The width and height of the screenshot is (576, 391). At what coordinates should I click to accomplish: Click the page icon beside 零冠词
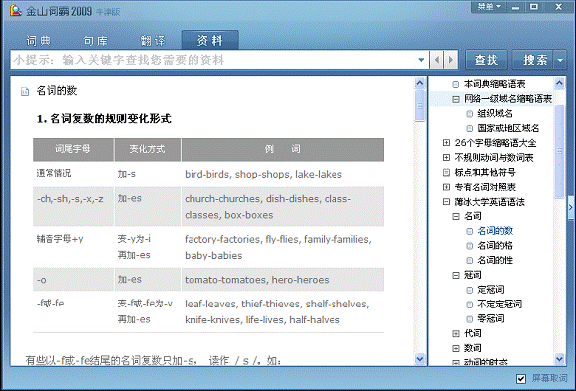[469, 319]
